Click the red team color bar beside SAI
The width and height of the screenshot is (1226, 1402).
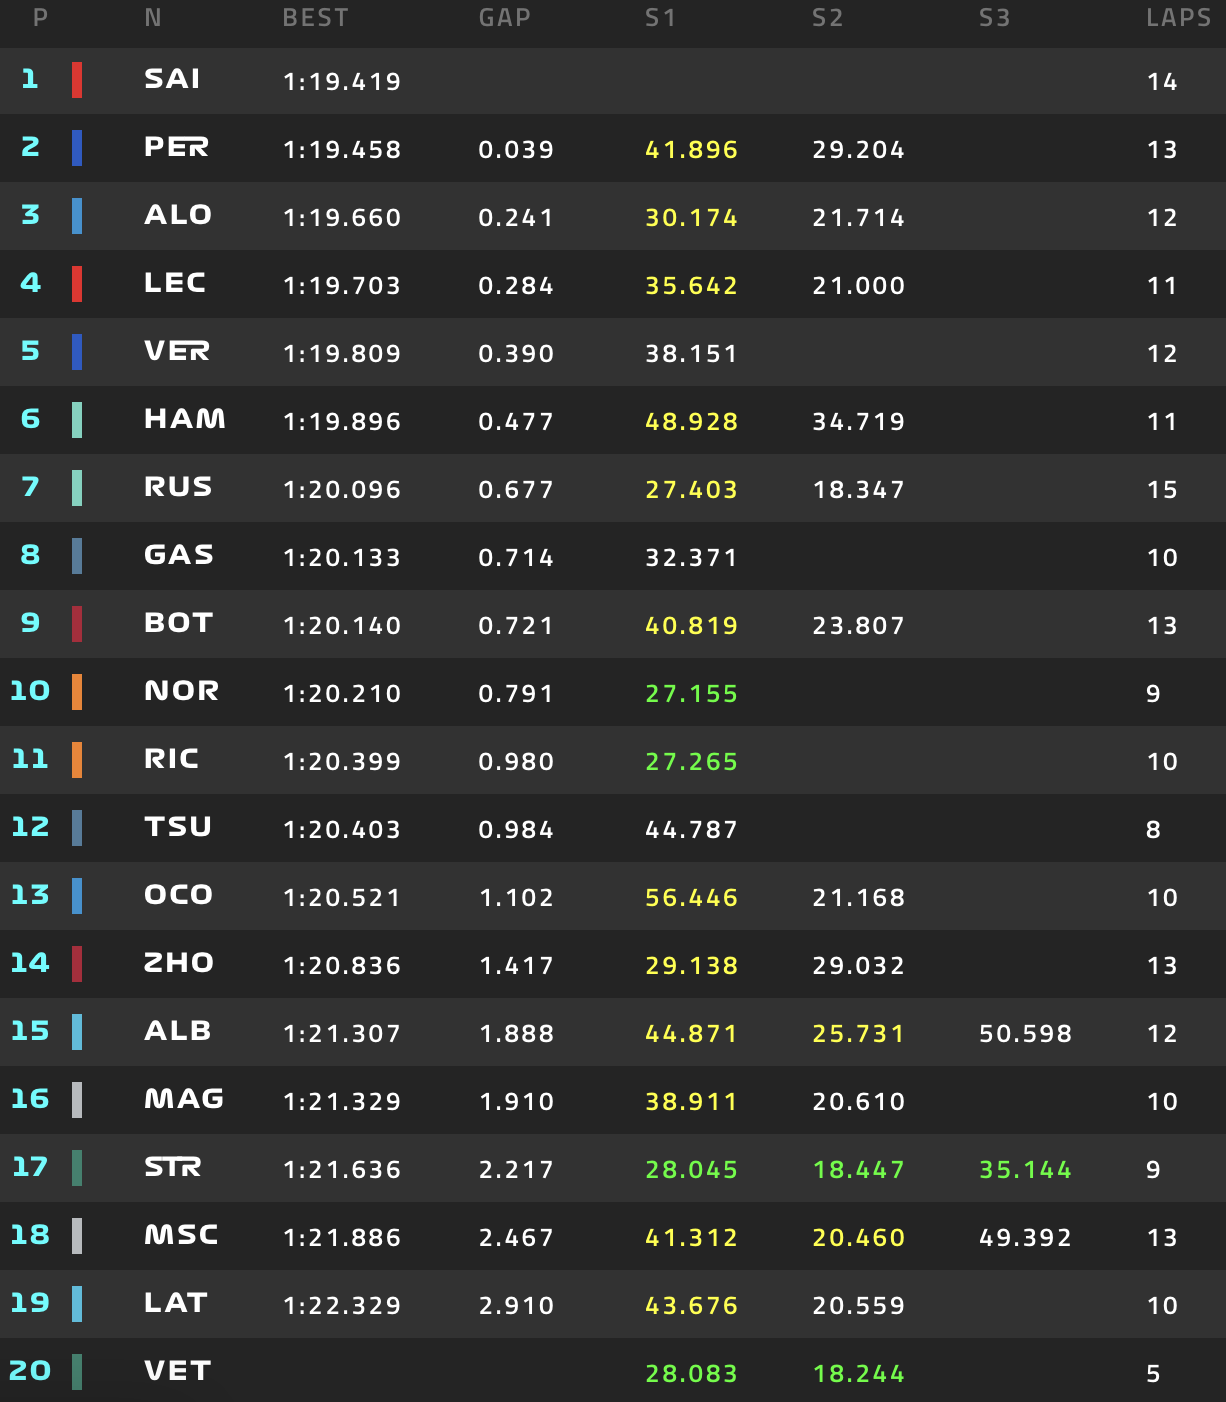point(77,80)
